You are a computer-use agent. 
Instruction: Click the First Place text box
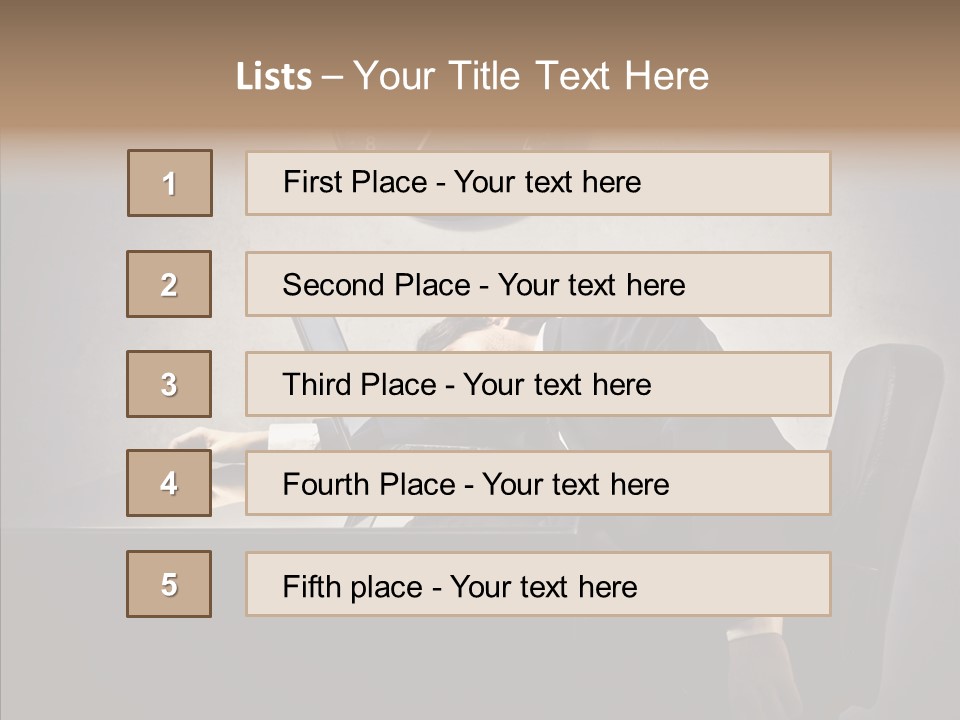click(x=538, y=183)
